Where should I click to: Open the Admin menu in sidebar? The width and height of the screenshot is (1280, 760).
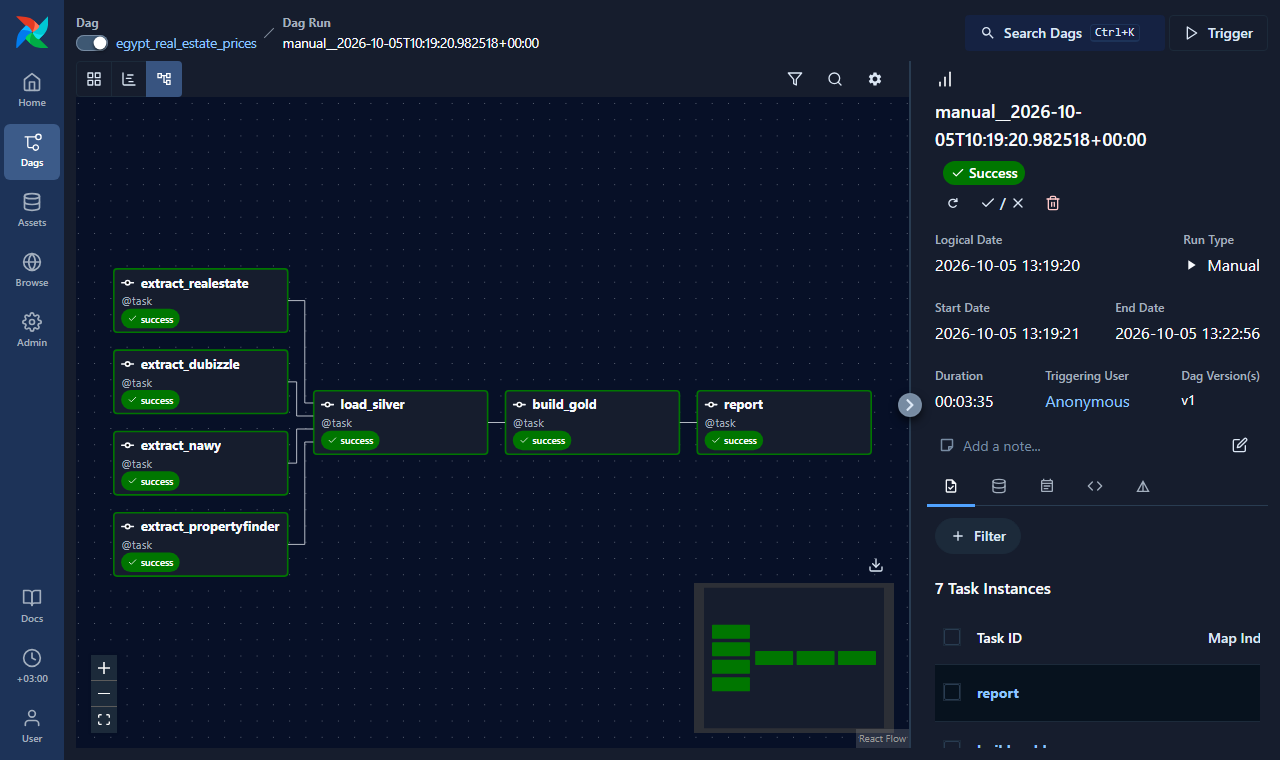click(x=32, y=331)
